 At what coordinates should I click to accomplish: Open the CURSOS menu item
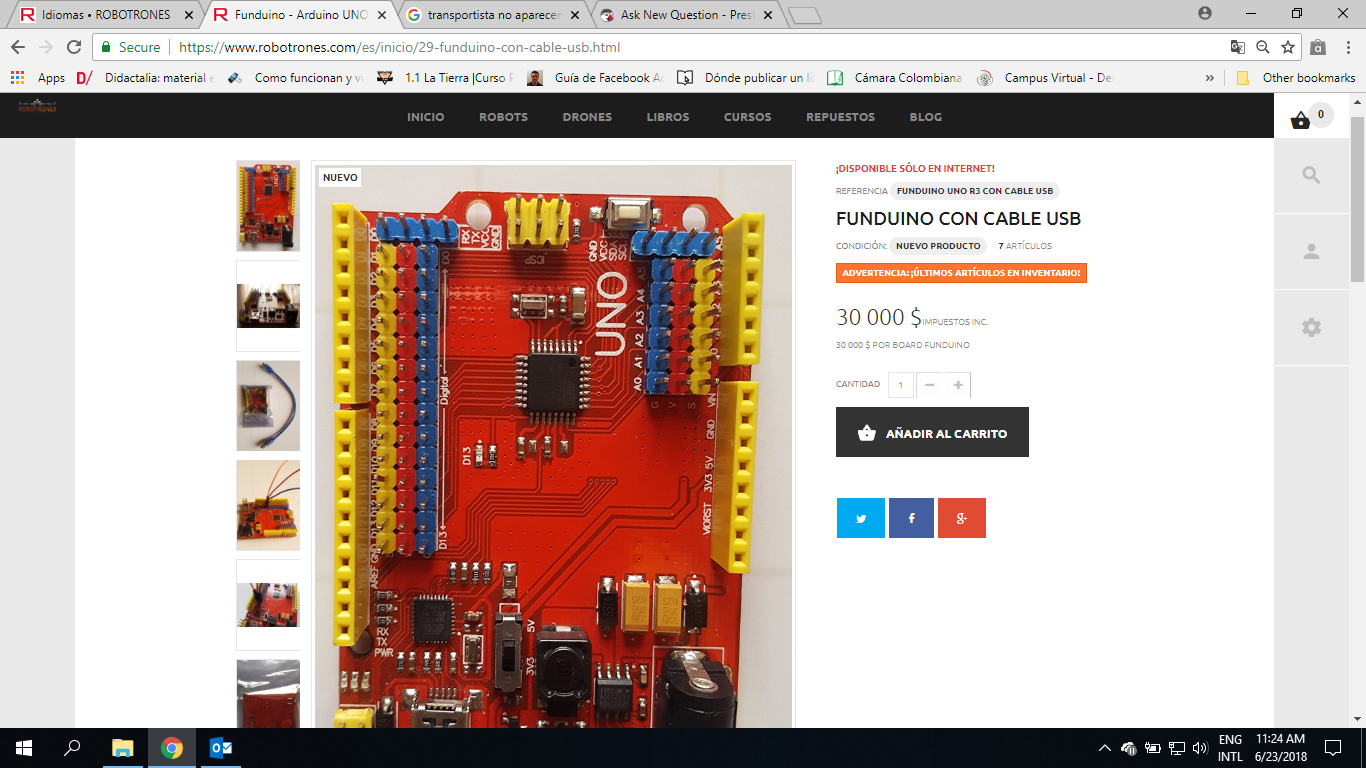pos(748,117)
